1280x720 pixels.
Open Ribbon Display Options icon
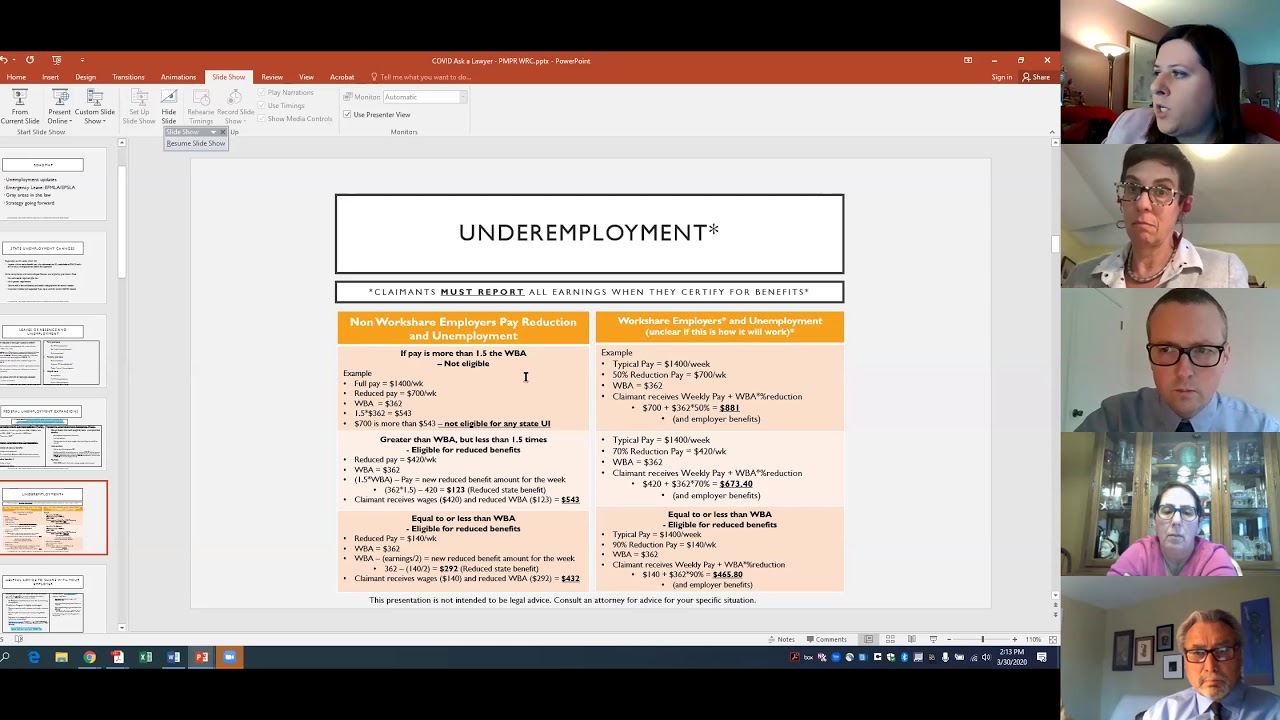968,61
